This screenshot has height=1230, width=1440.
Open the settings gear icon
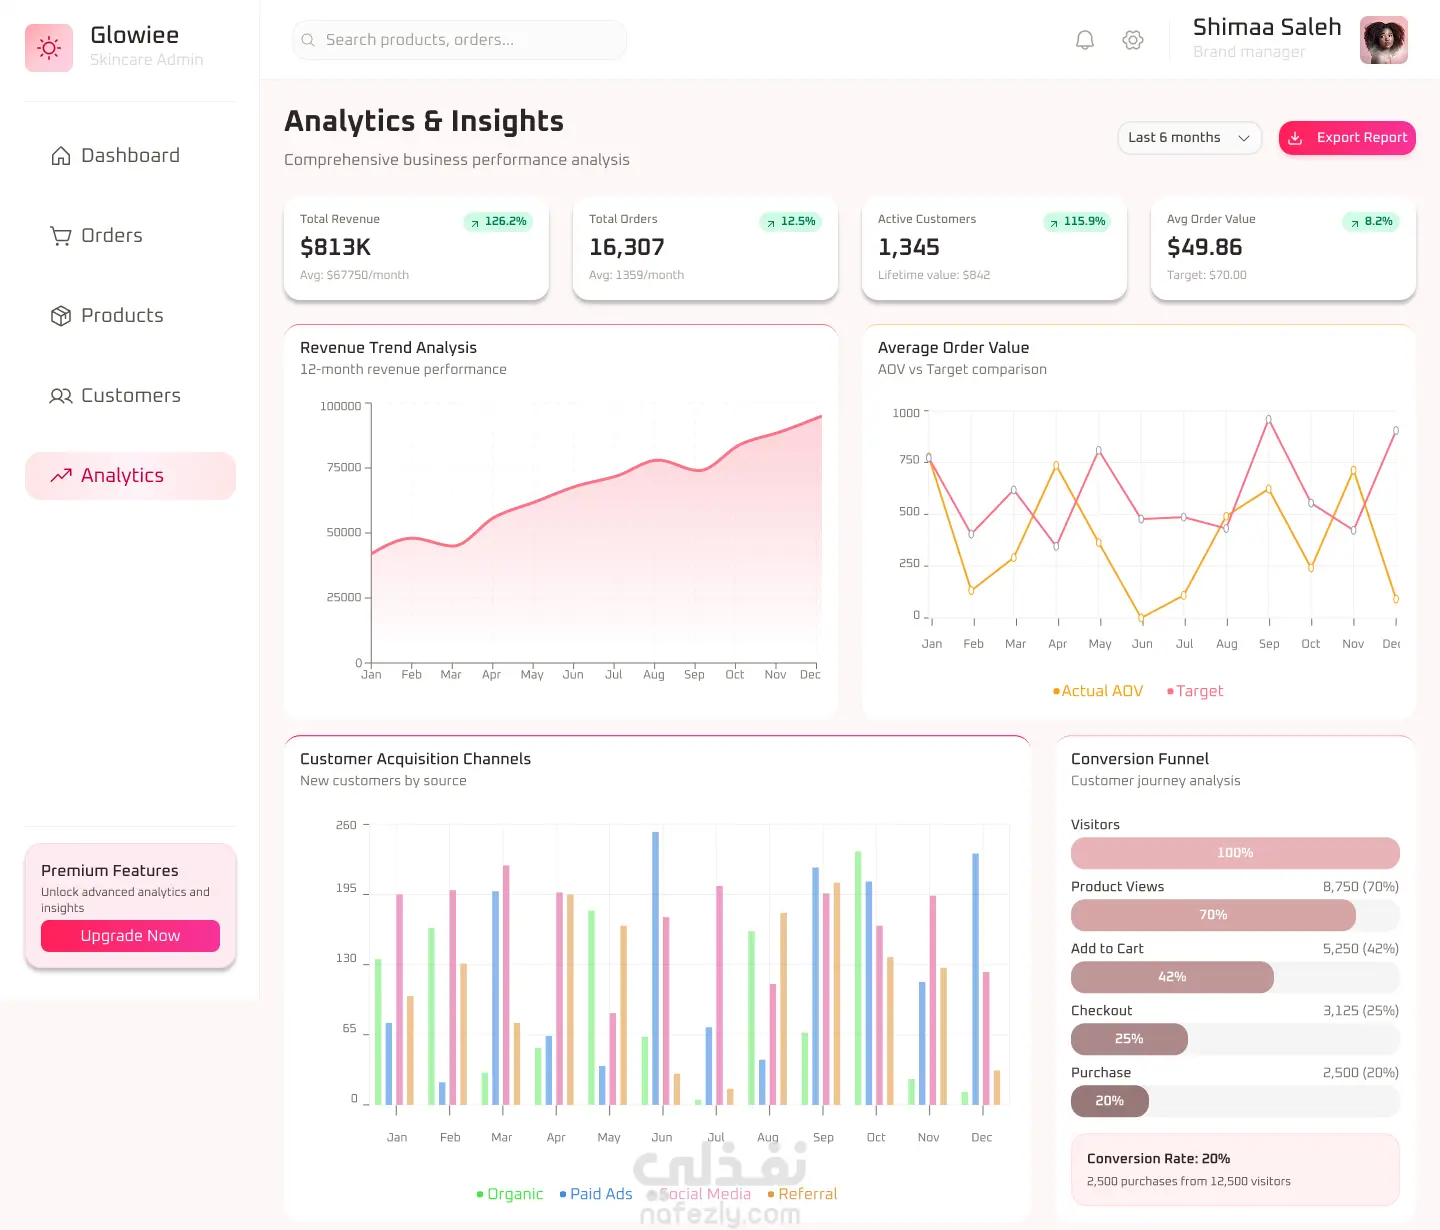click(1133, 40)
